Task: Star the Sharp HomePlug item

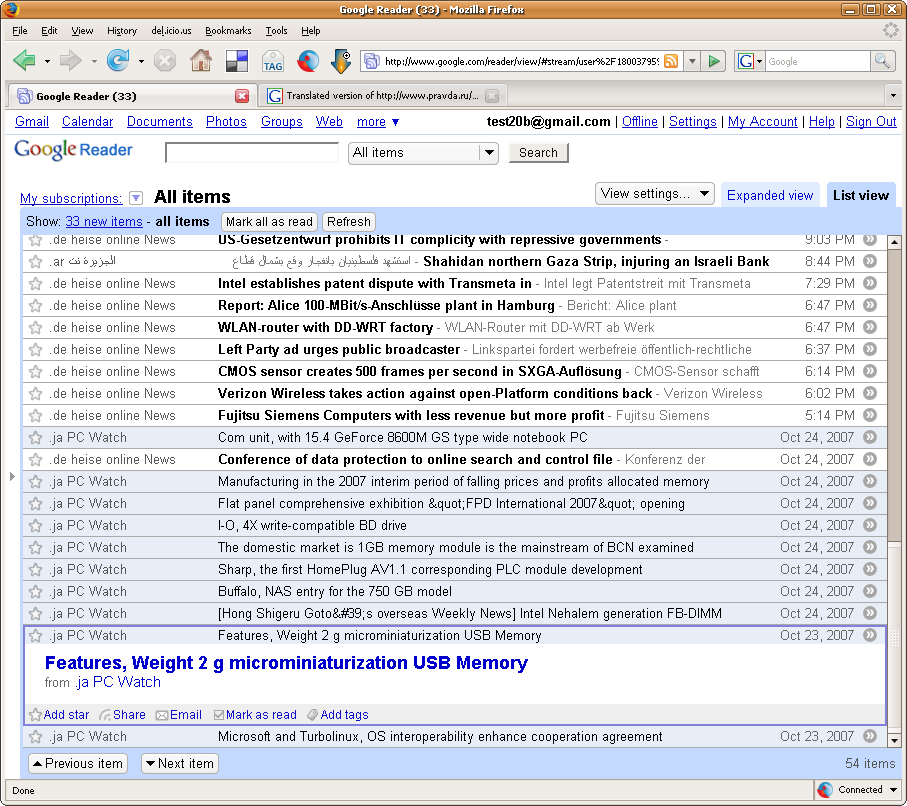Action: tap(35, 569)
